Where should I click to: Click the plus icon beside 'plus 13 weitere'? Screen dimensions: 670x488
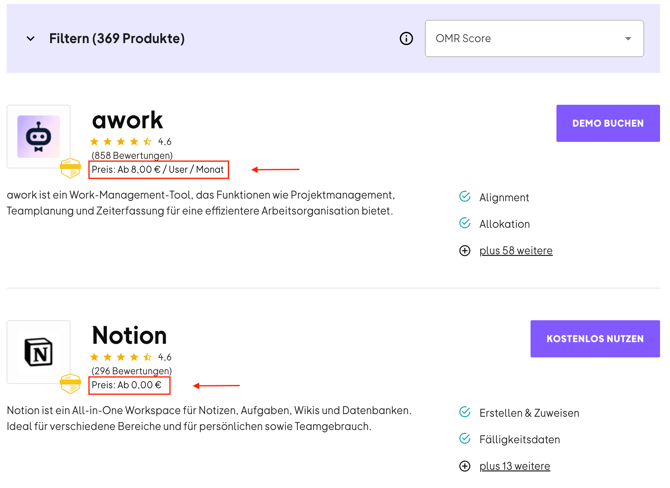tap(465, 466)
